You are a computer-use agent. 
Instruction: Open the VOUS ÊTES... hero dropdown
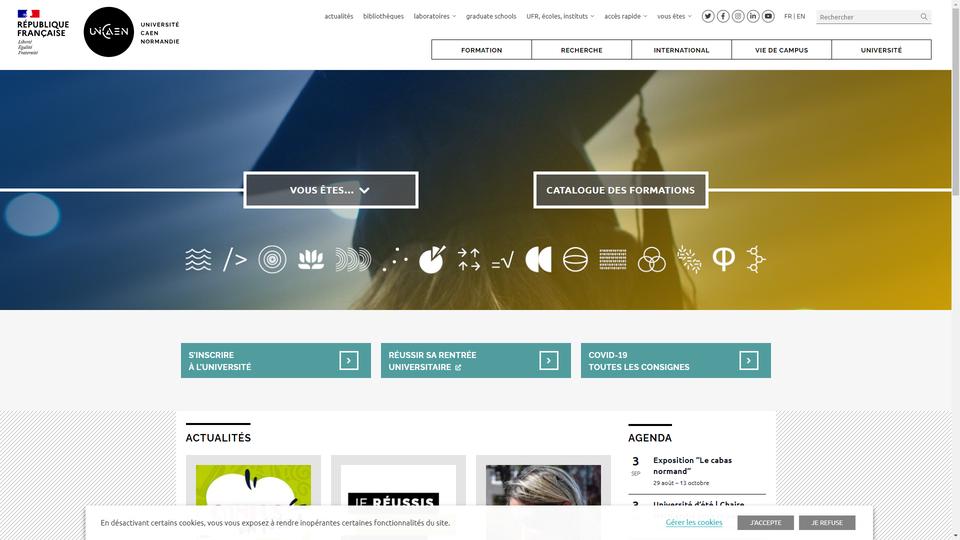(331, 190)
